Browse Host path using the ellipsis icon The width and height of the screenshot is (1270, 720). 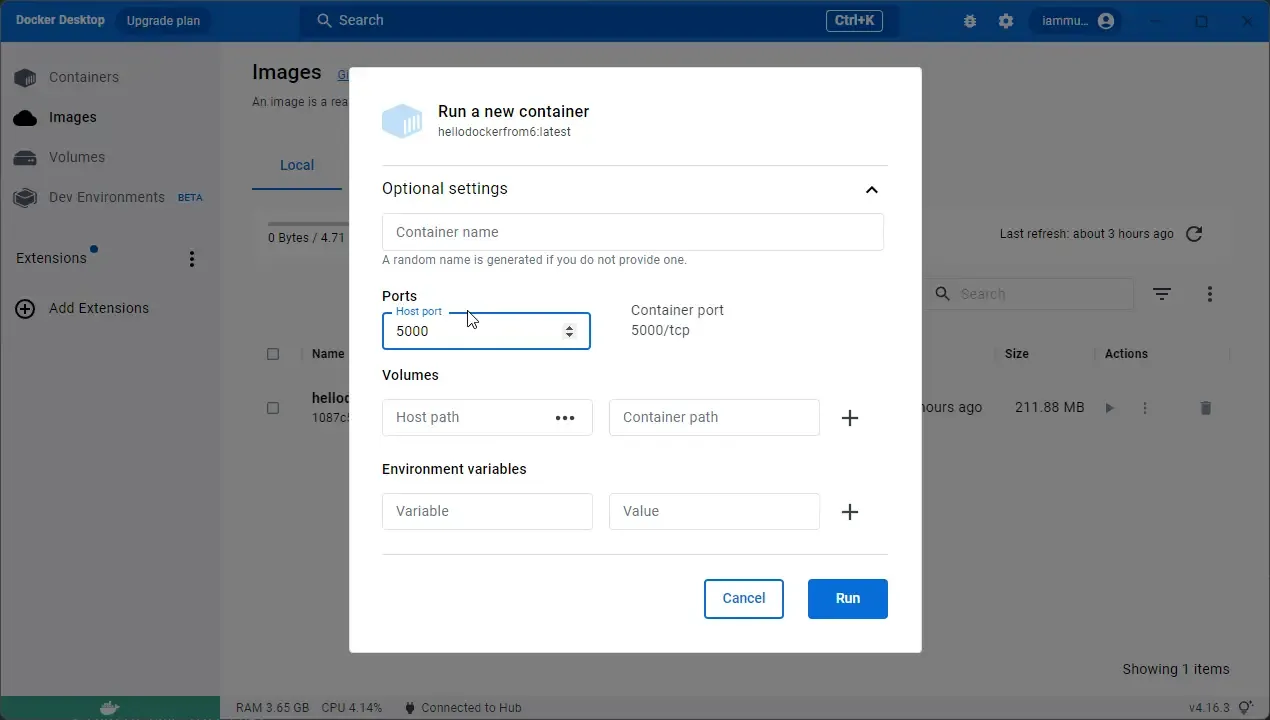565,417
